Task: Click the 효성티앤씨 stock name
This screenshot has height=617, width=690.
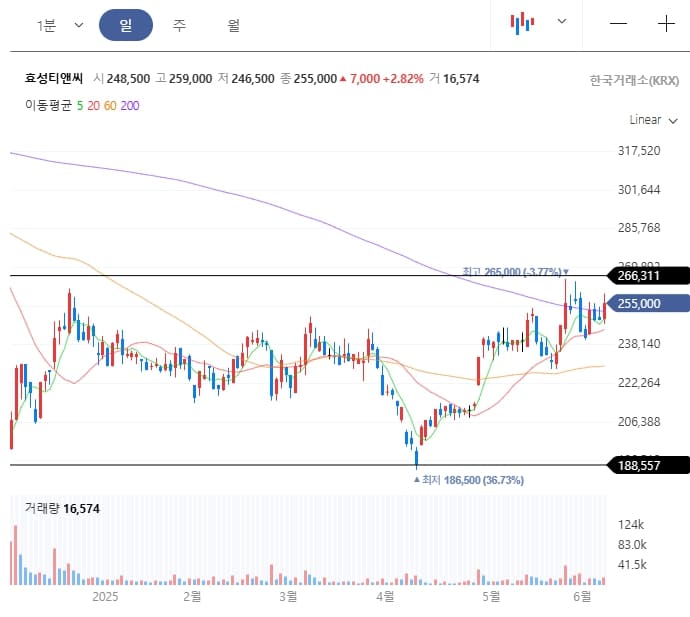Action: [54, 78]
